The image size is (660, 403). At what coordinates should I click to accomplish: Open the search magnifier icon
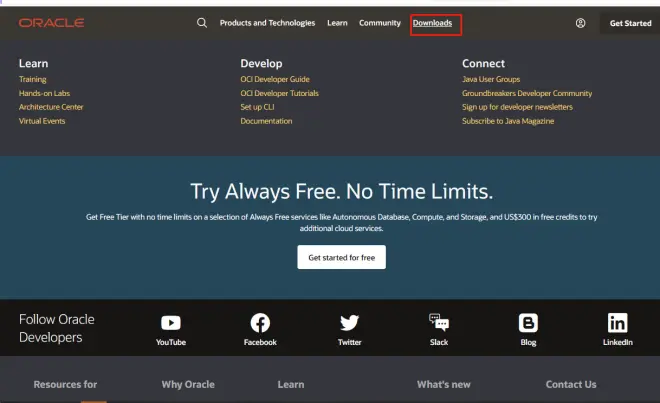pos(202,23)
